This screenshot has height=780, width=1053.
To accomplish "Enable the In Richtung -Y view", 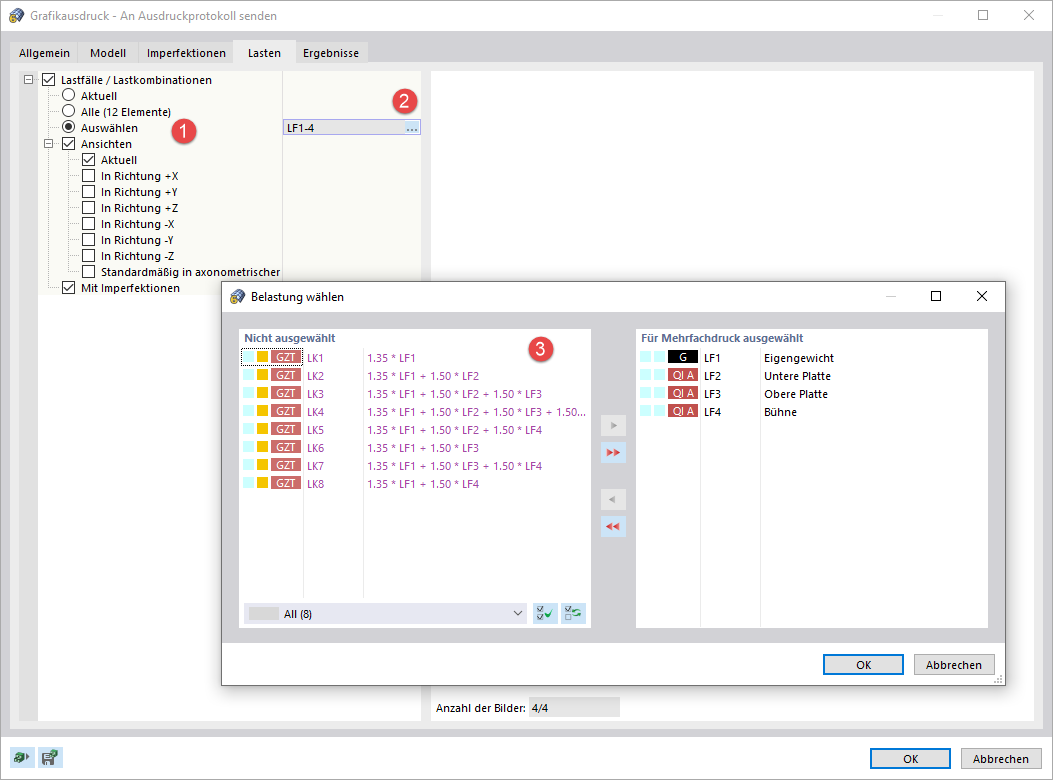I will click(x=89, y=239).
